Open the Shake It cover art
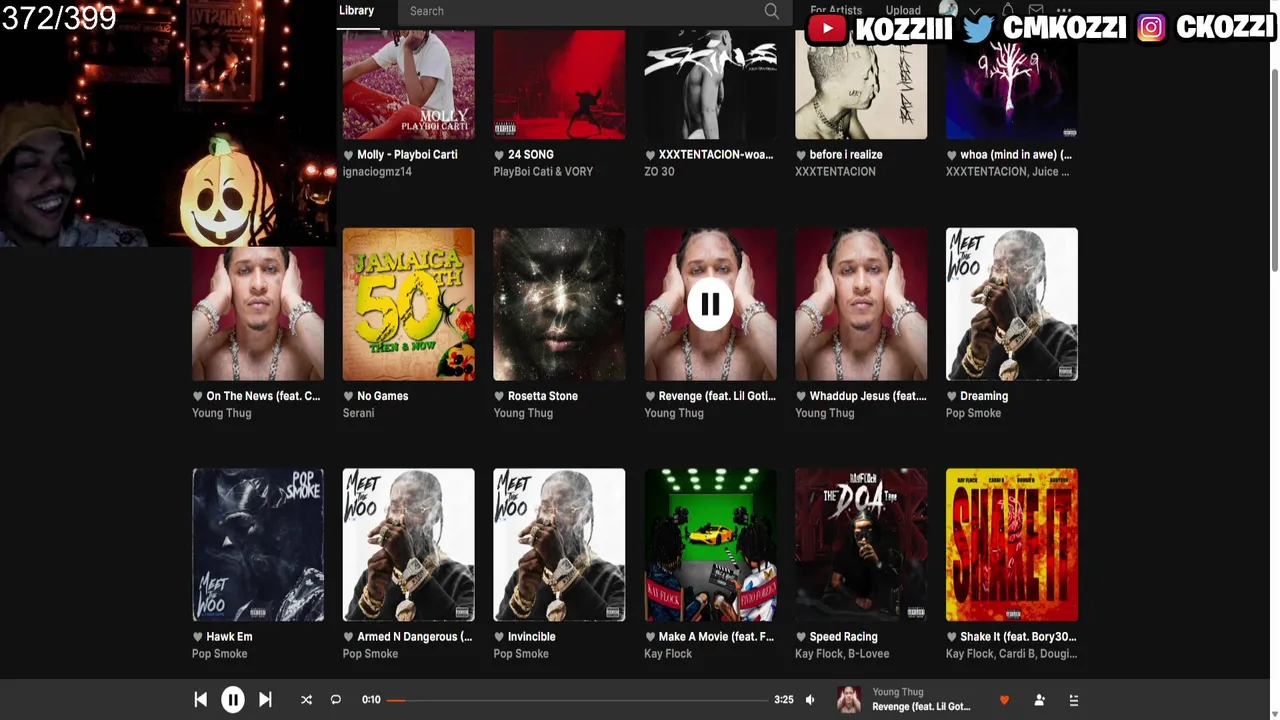 coord(1012,545)
